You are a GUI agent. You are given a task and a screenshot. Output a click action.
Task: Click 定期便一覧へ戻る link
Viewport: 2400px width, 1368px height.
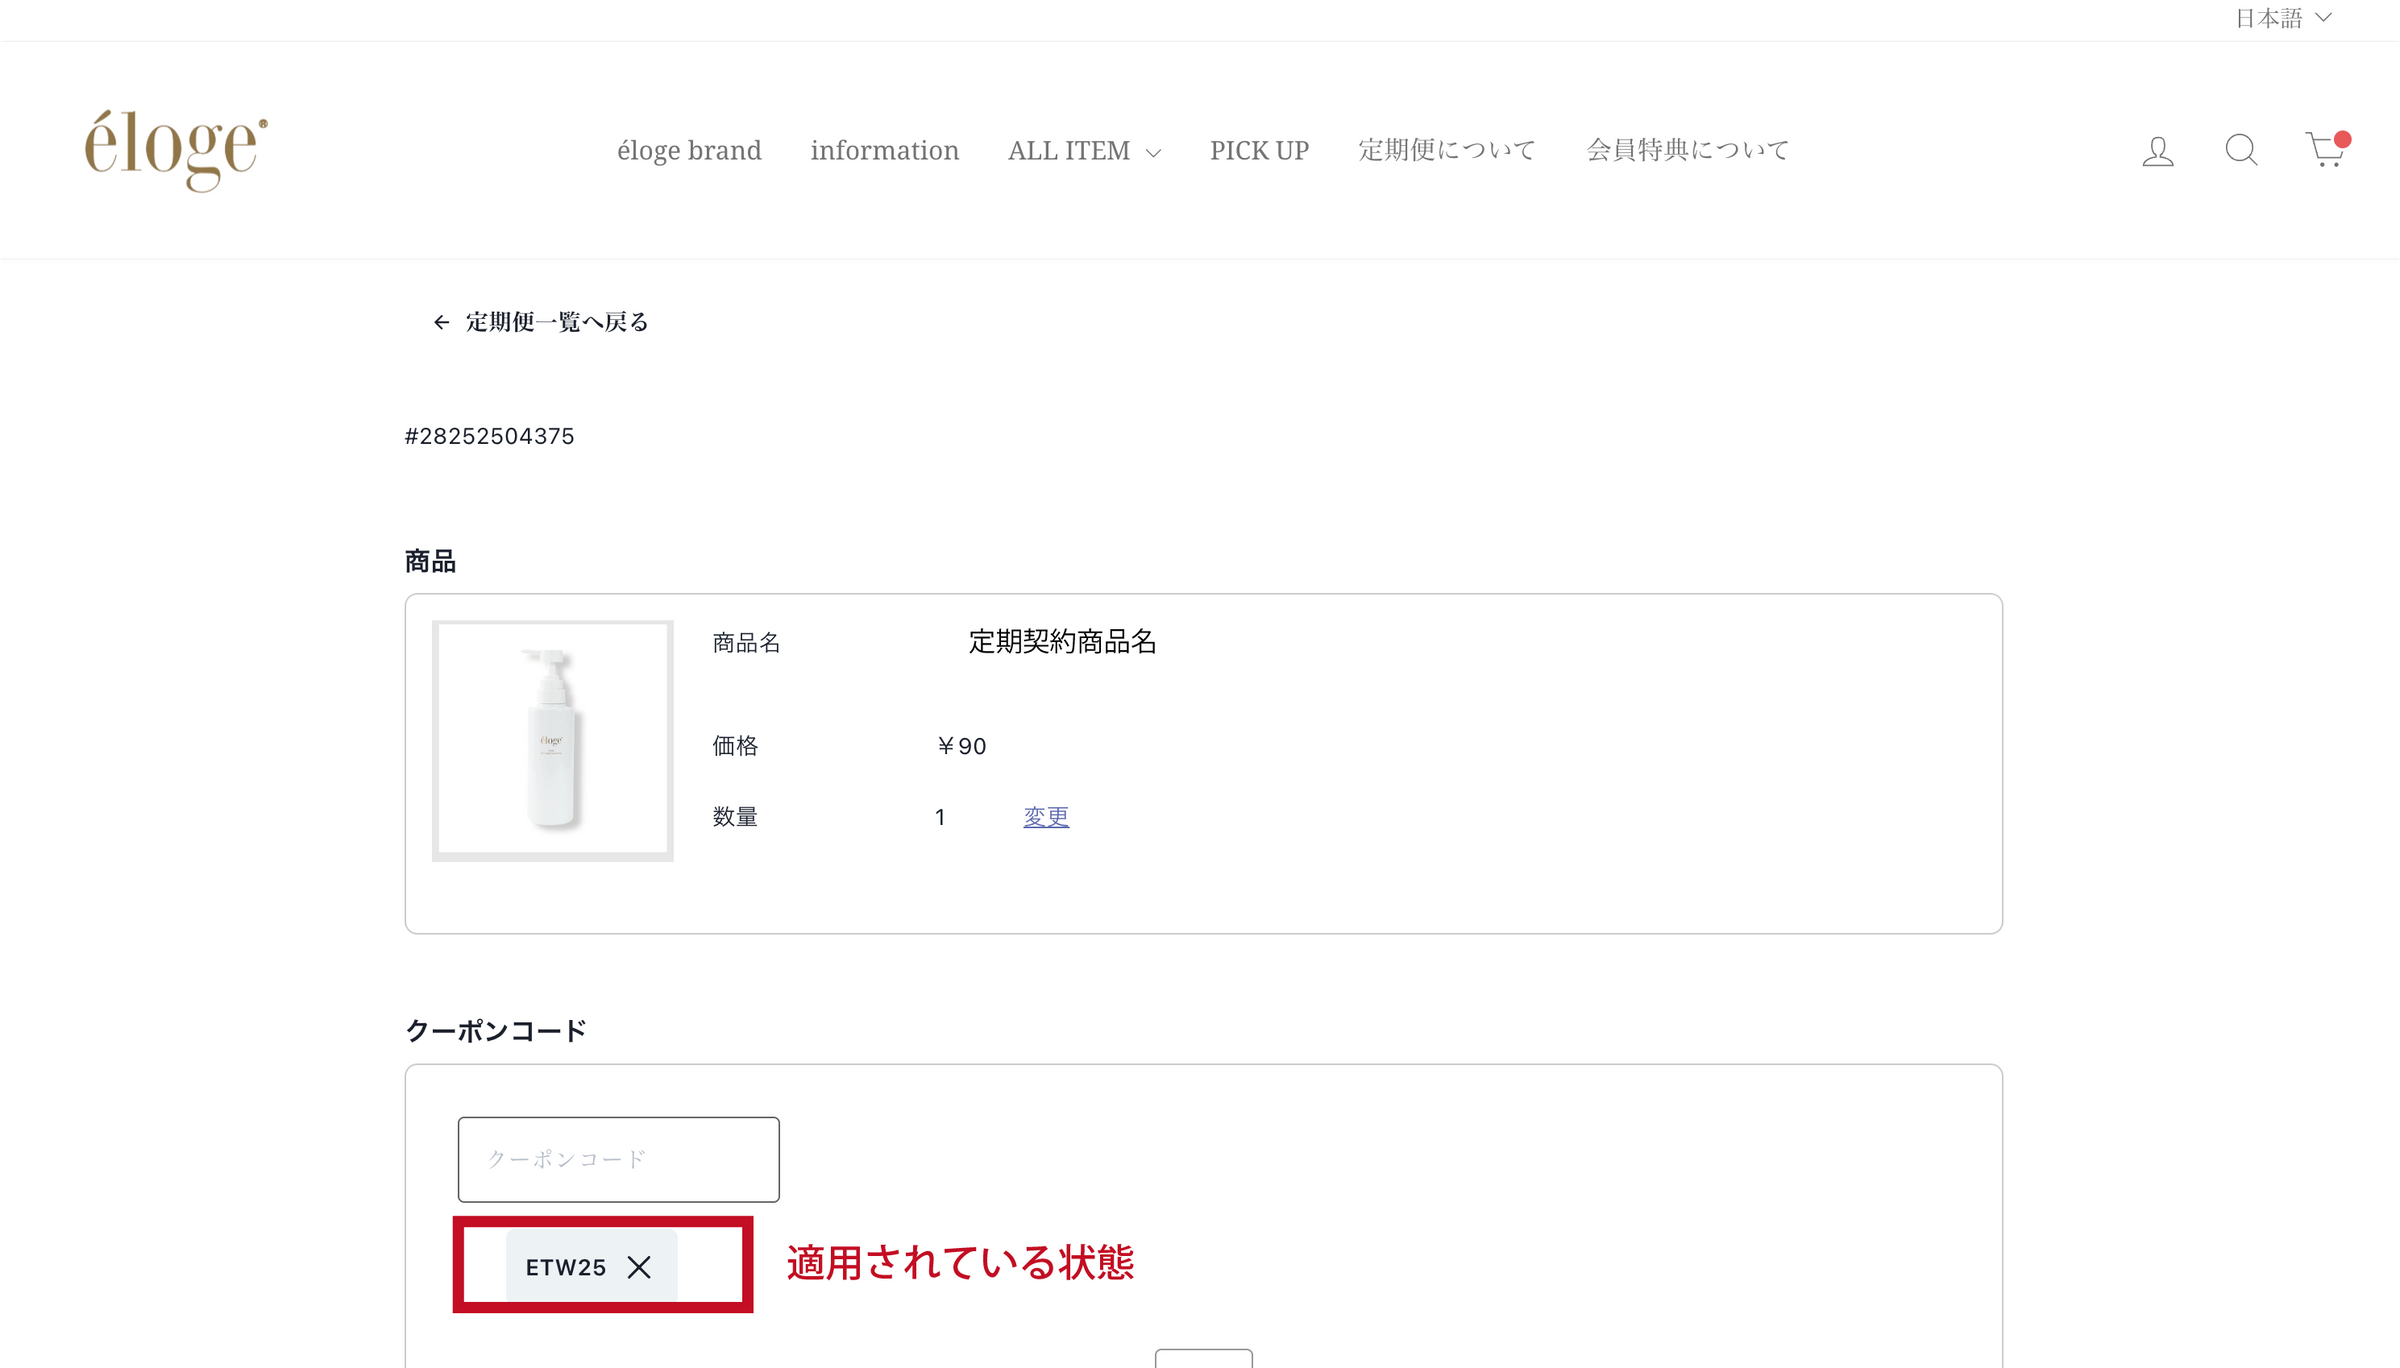(557, 322)
